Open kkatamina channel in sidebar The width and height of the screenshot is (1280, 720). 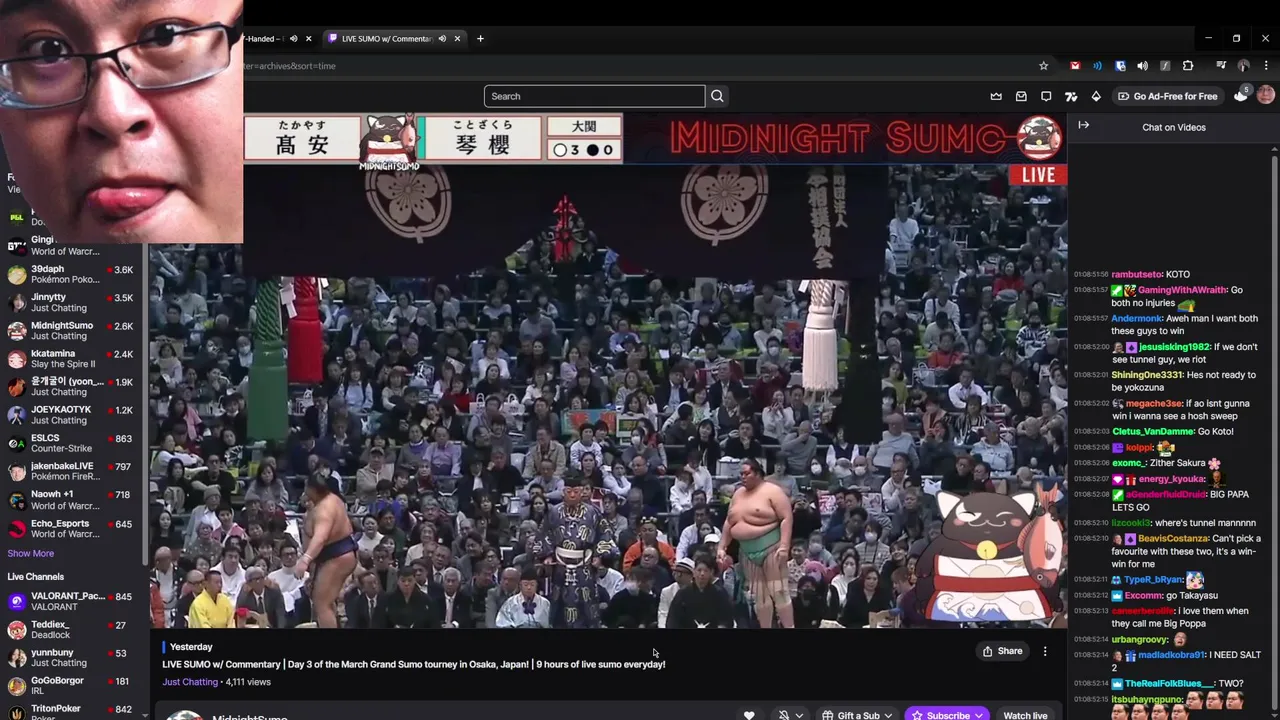coord(72,359)
